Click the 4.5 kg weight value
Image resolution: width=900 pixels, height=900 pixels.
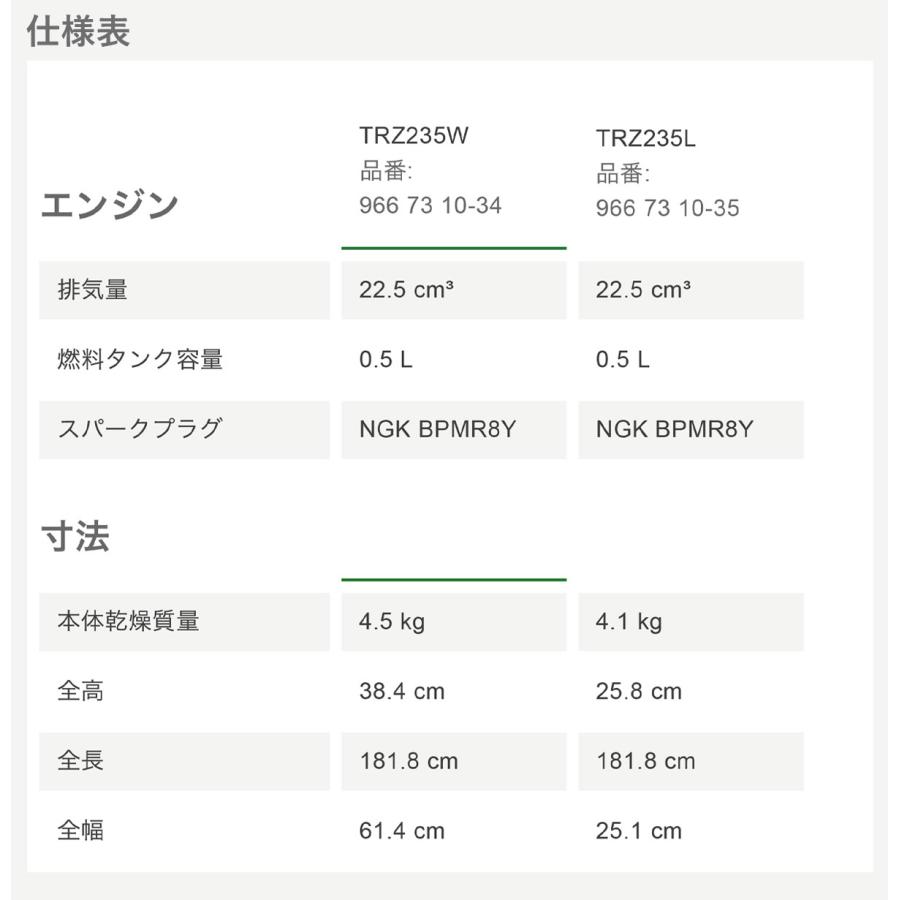(392, 622)
